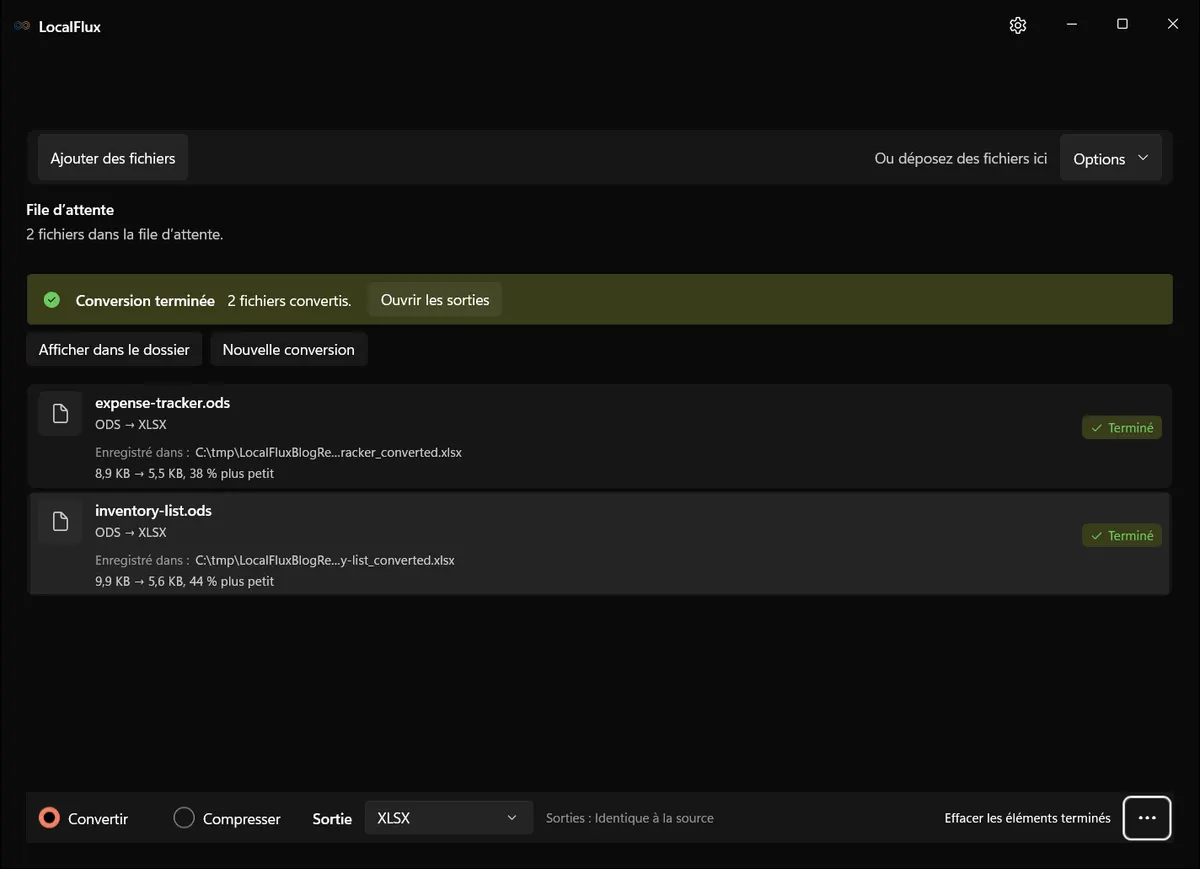Click the 'File d'attente' heading

point(70,210)
